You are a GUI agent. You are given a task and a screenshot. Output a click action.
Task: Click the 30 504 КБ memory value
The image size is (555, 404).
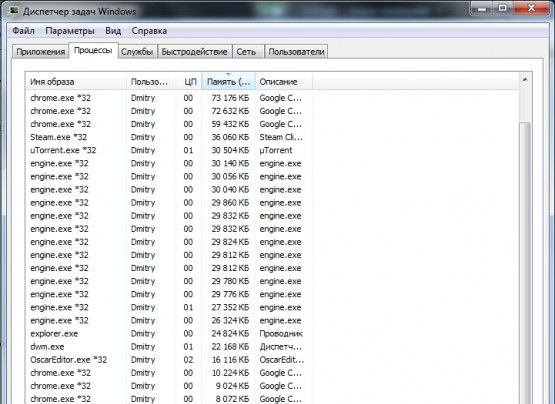tap(230, 150)
